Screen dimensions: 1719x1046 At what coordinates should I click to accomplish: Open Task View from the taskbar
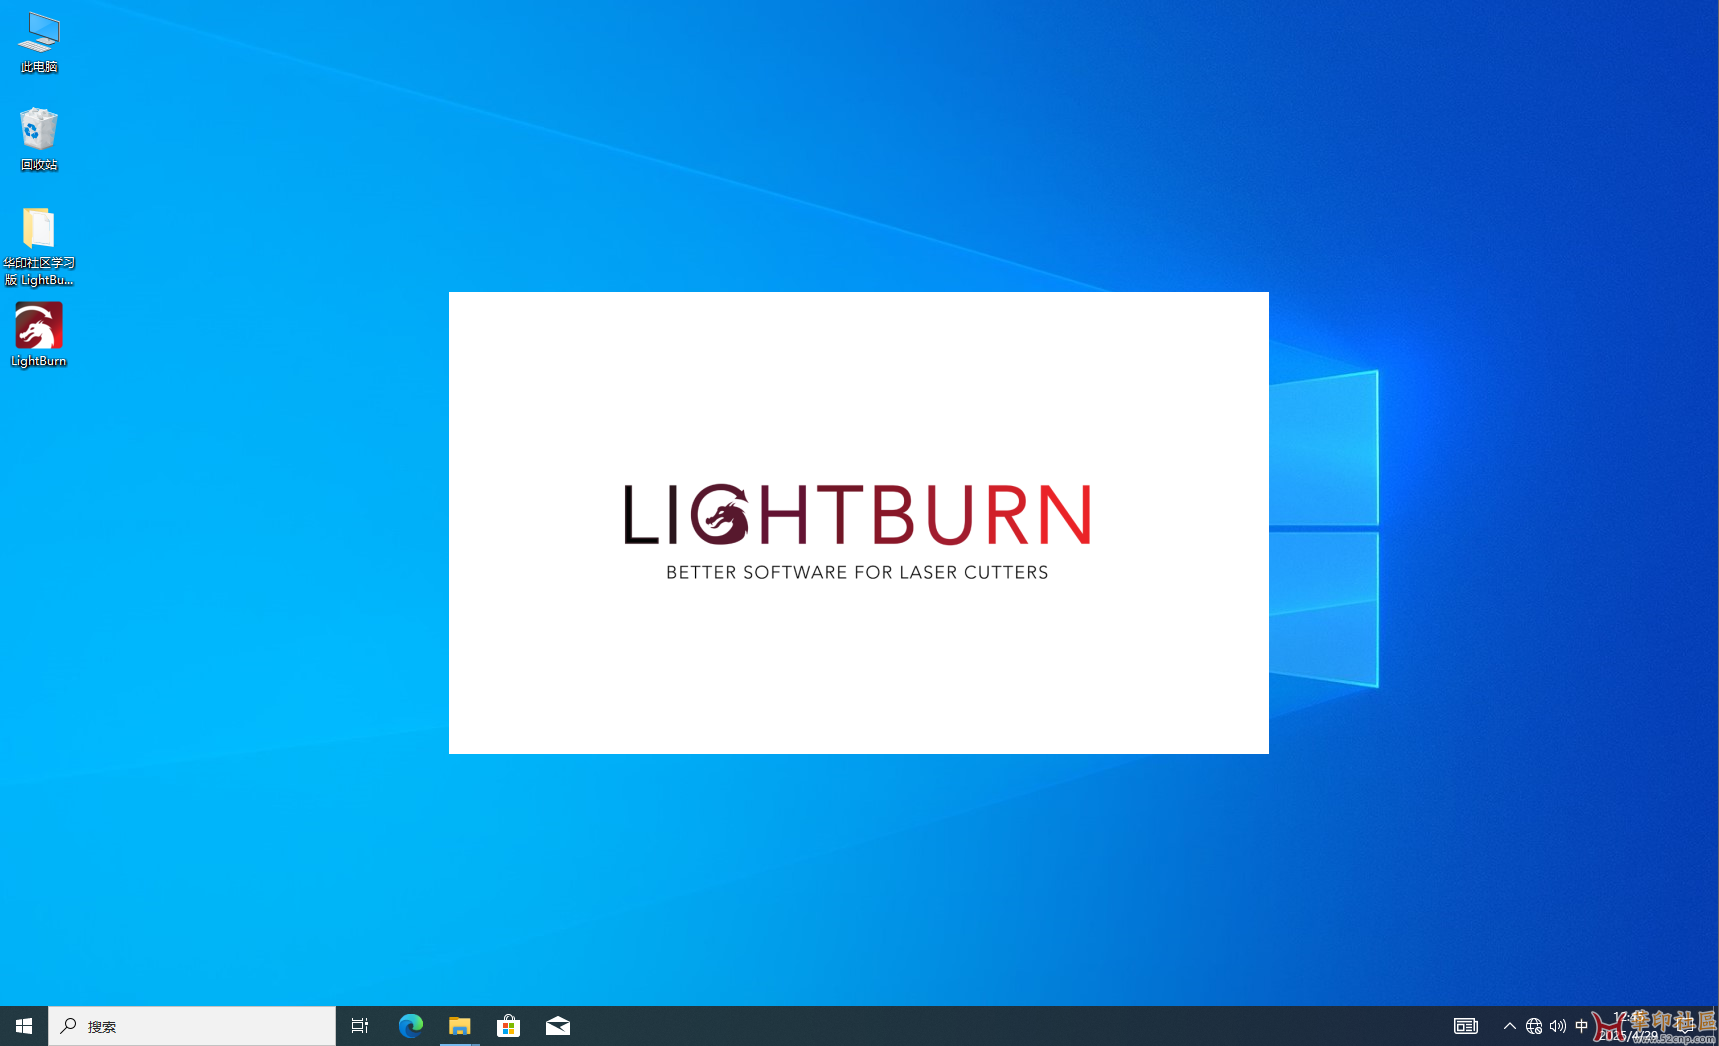point(360,1026)
